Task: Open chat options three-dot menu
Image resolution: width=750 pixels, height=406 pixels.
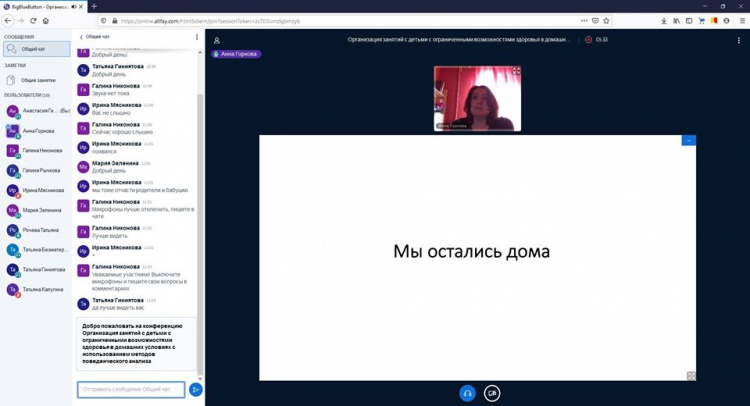Action: point(197,37)
